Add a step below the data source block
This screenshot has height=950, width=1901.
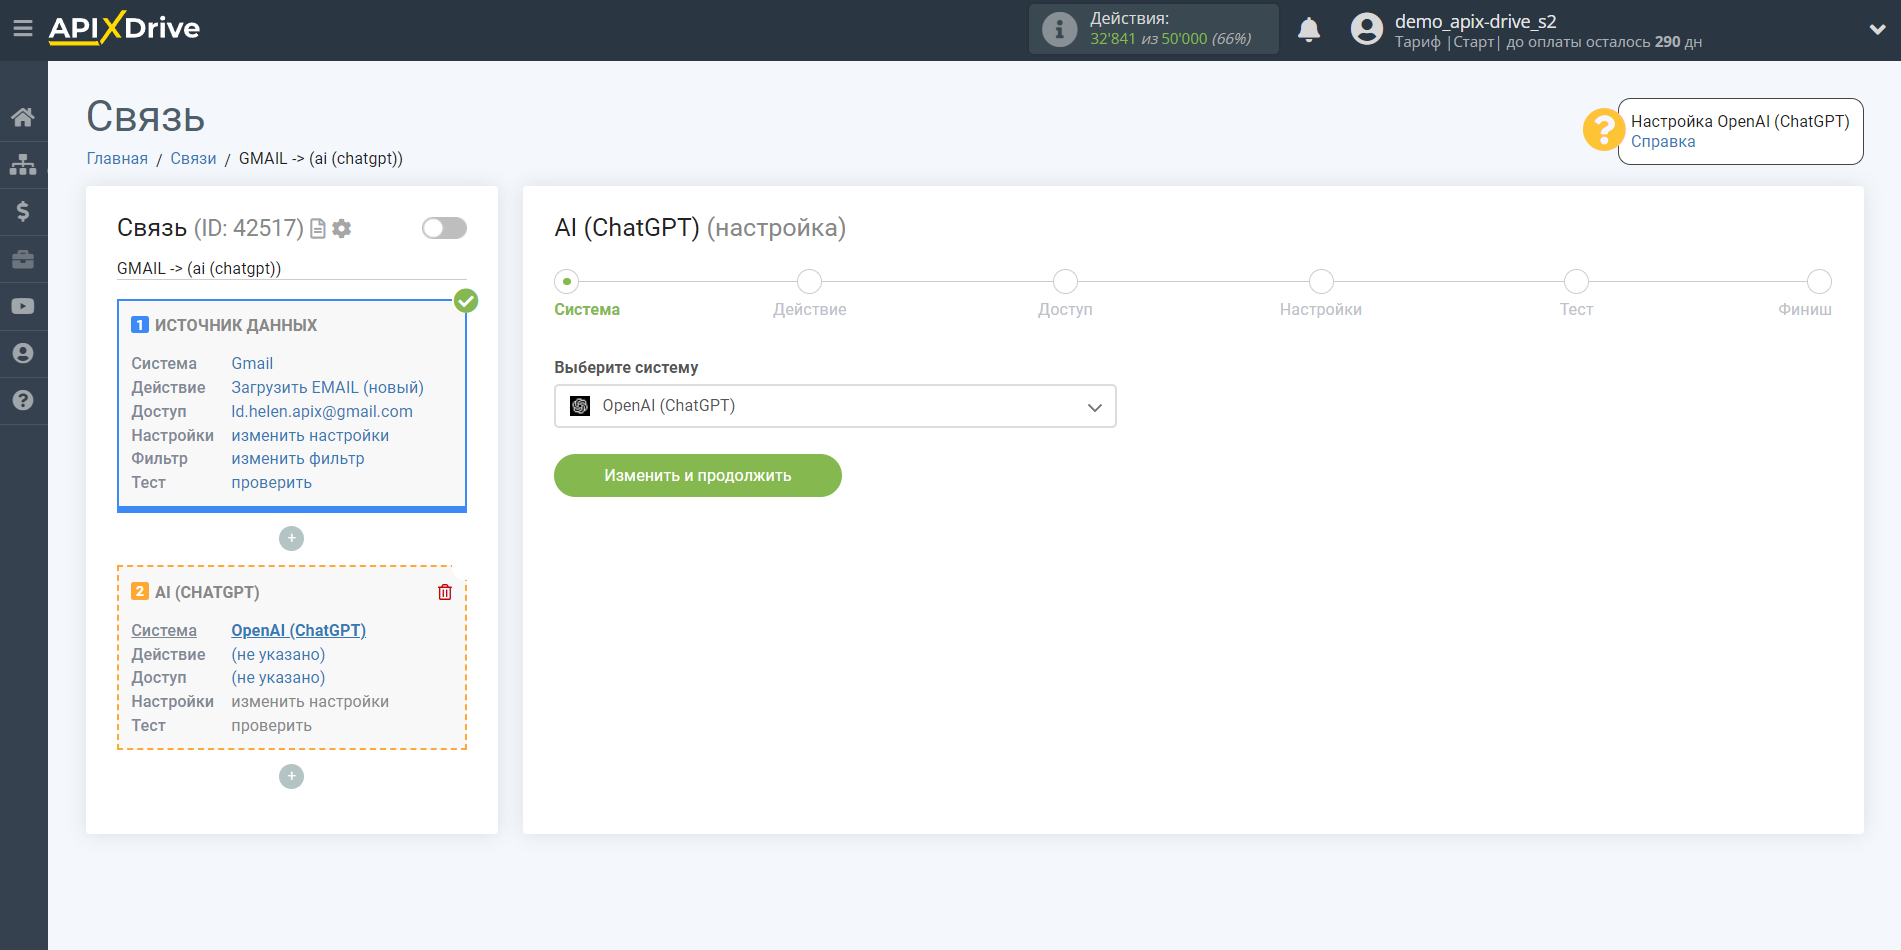click(x=291, y=538)
